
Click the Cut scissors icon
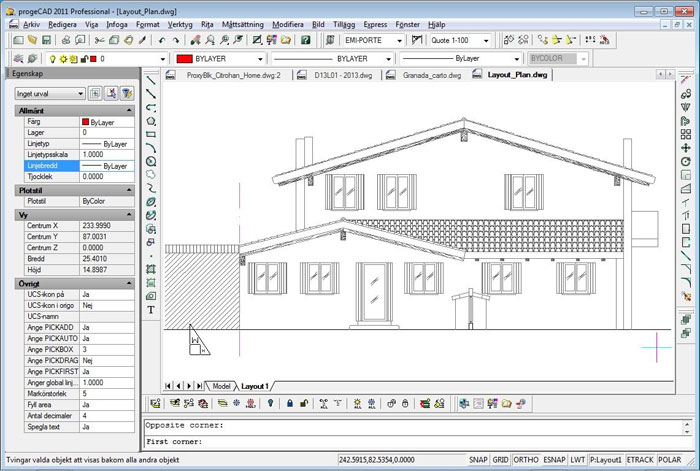(x=100, y=40)
